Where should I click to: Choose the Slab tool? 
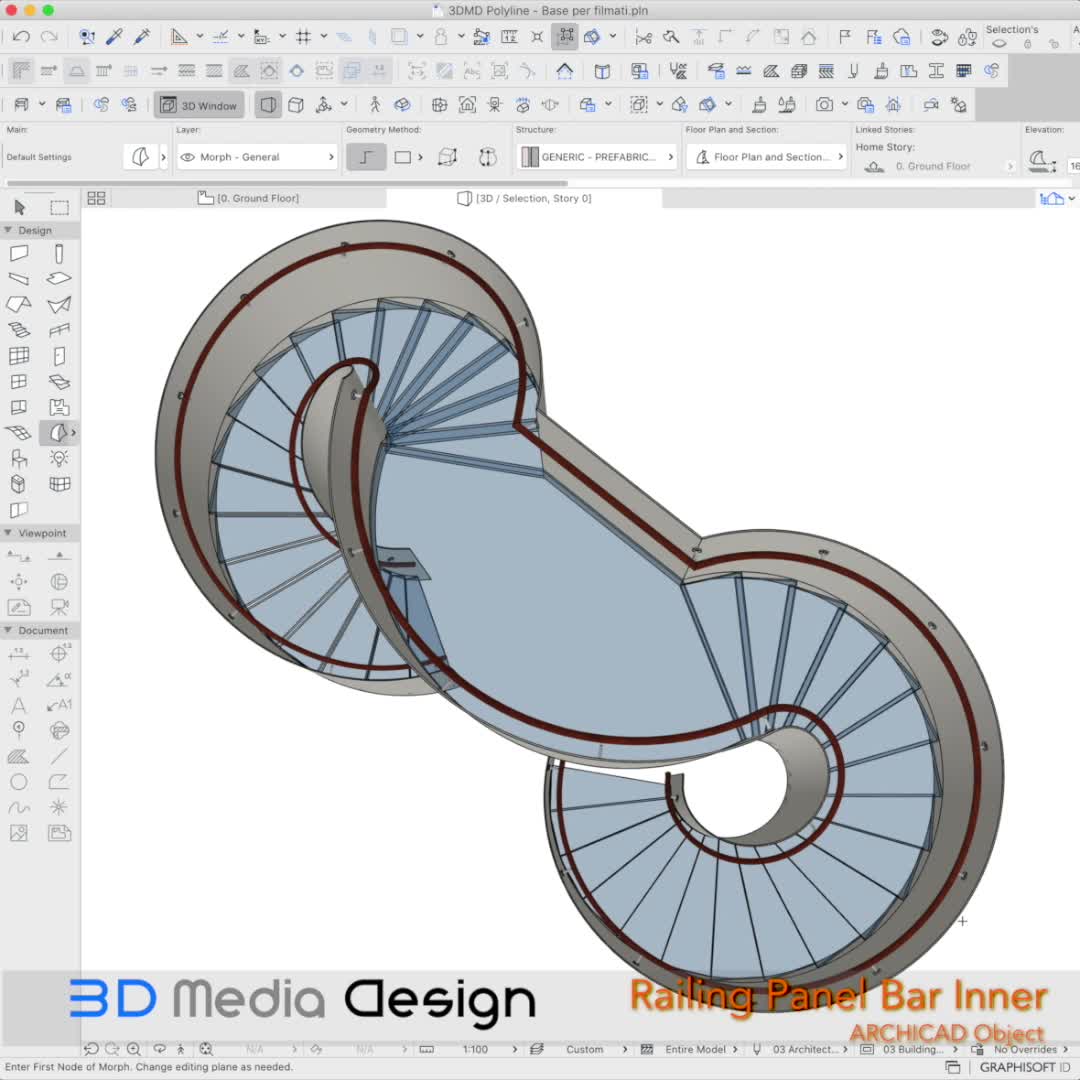[59, 279]
